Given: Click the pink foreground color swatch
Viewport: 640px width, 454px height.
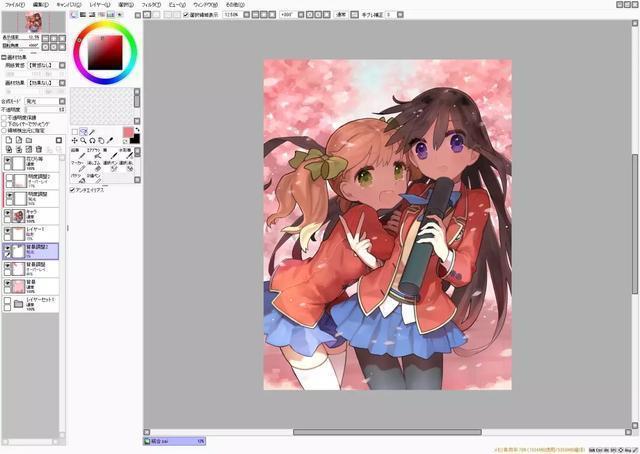Looking at the screenshot, I should (x=128, y=132).
